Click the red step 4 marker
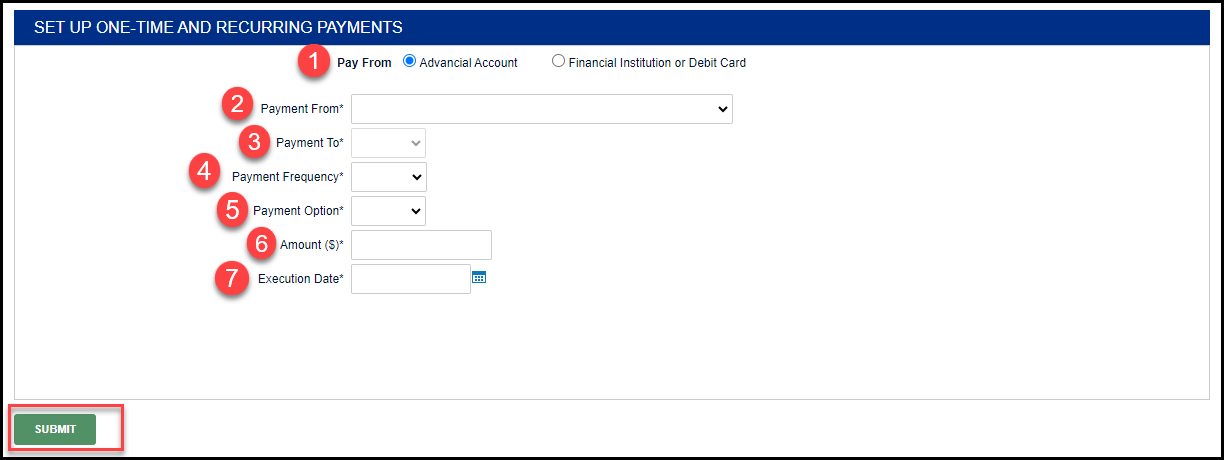This screenshot has width=1224, height=460. 205,172
